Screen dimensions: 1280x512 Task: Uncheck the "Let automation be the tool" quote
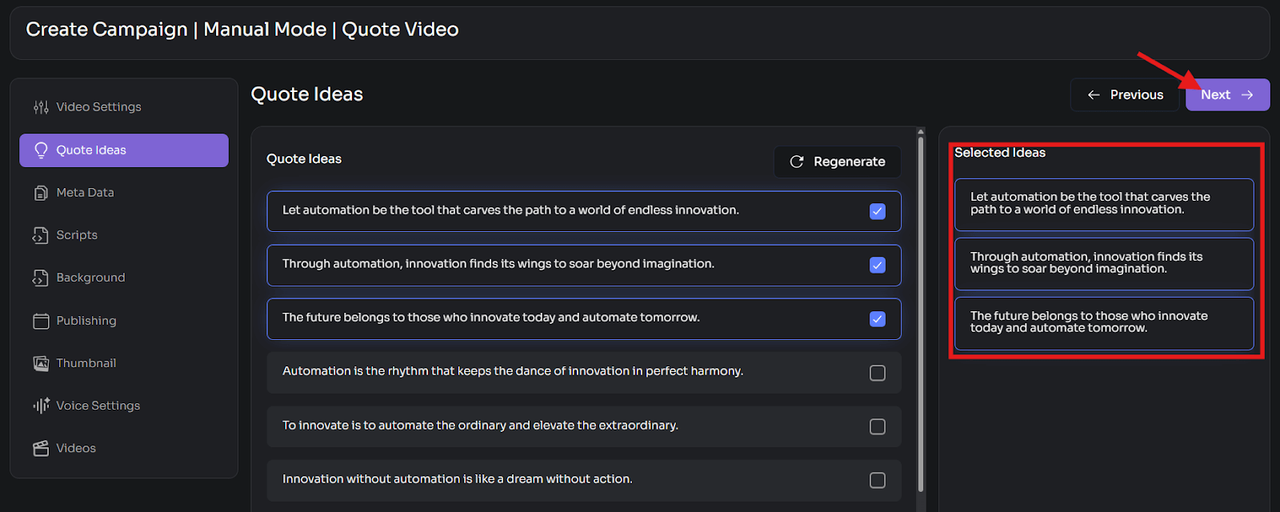pyautogui.click(x=877, y=211)
